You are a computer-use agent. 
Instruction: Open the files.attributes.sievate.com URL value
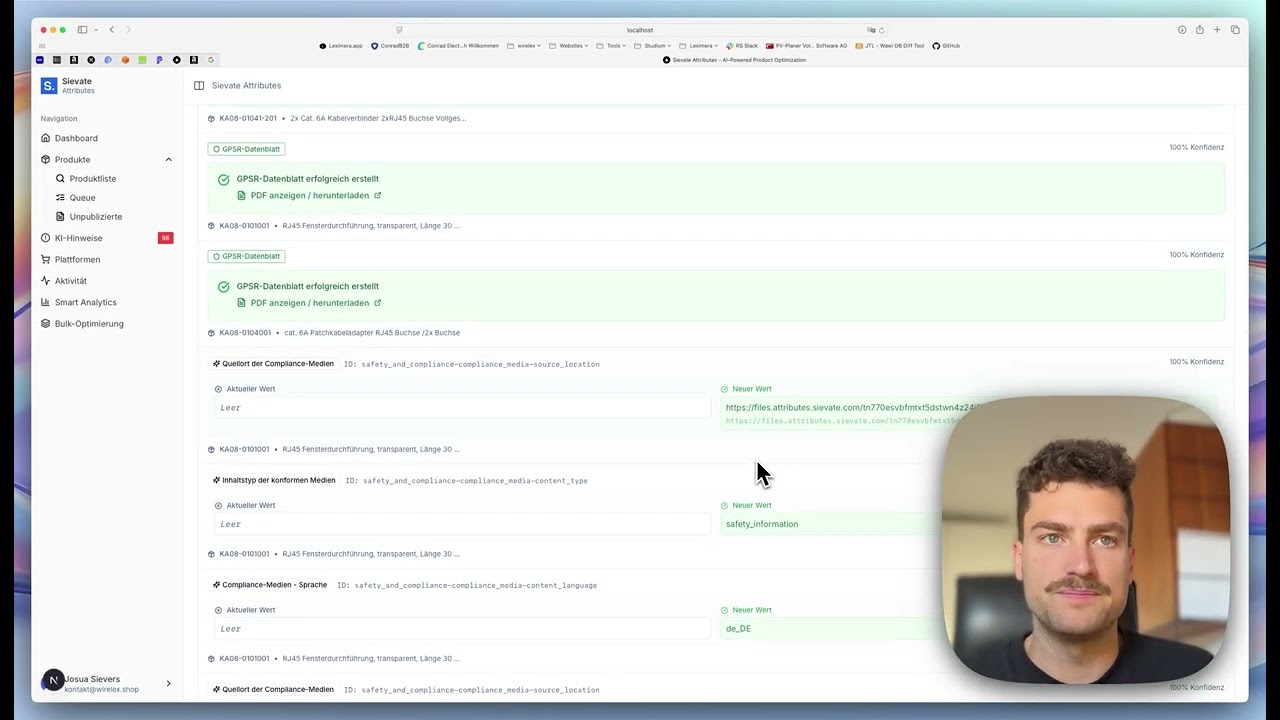850,408
